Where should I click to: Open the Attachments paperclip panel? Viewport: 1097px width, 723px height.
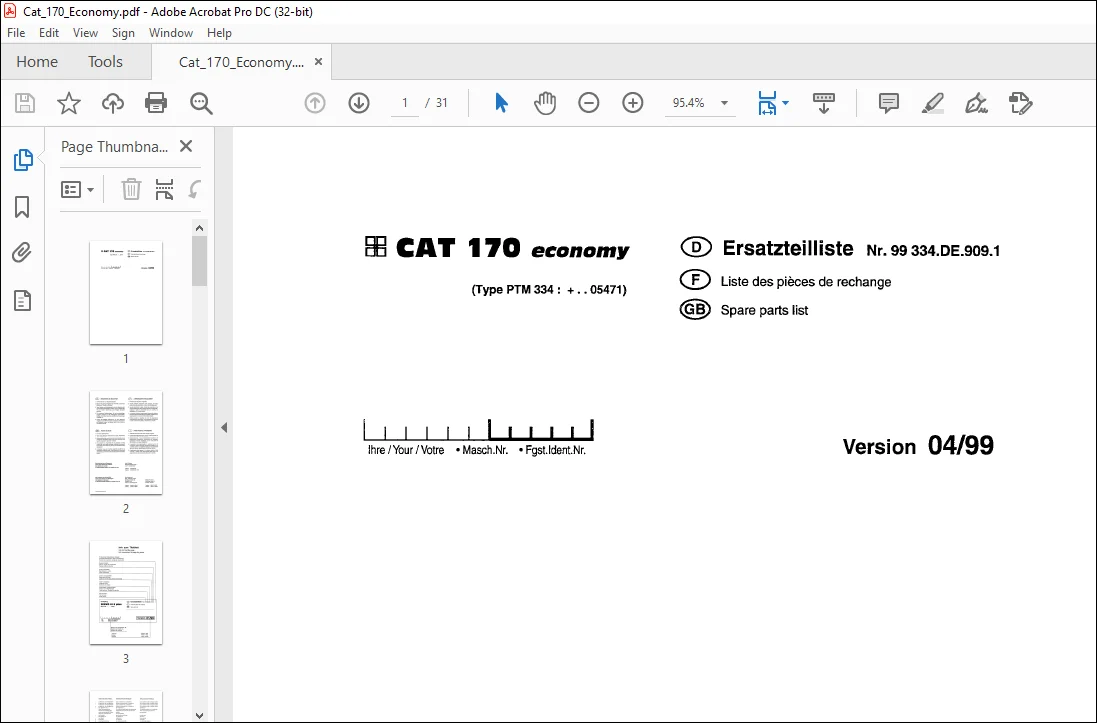point(22,253)
